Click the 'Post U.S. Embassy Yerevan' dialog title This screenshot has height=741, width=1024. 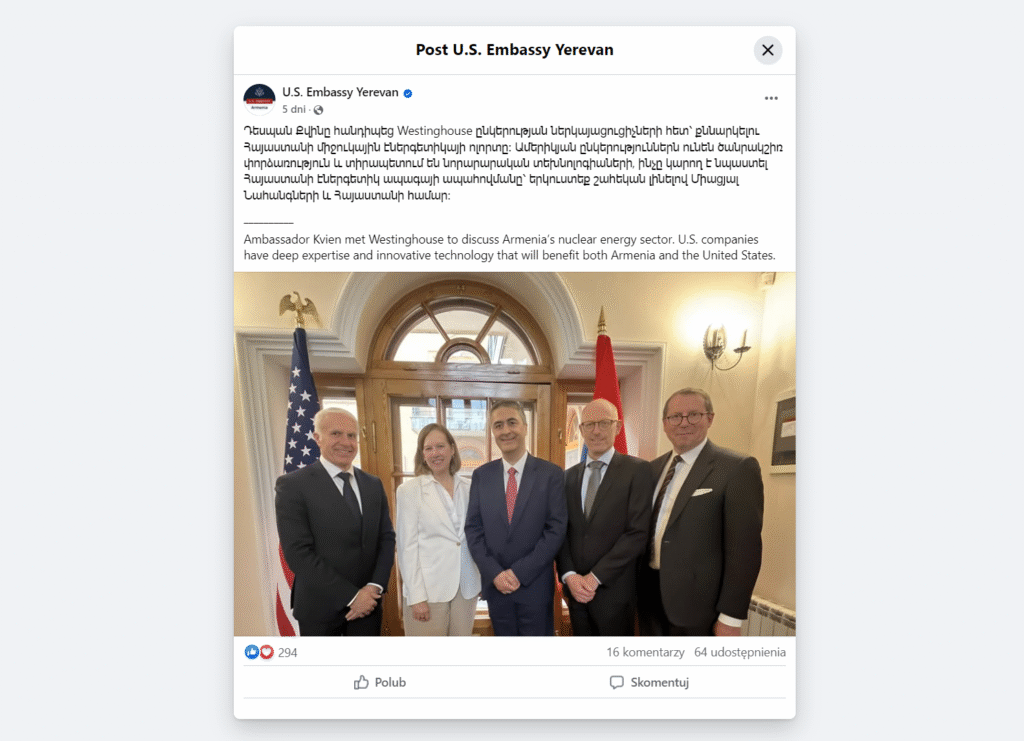pyautogui.click(x=515, y=50)
